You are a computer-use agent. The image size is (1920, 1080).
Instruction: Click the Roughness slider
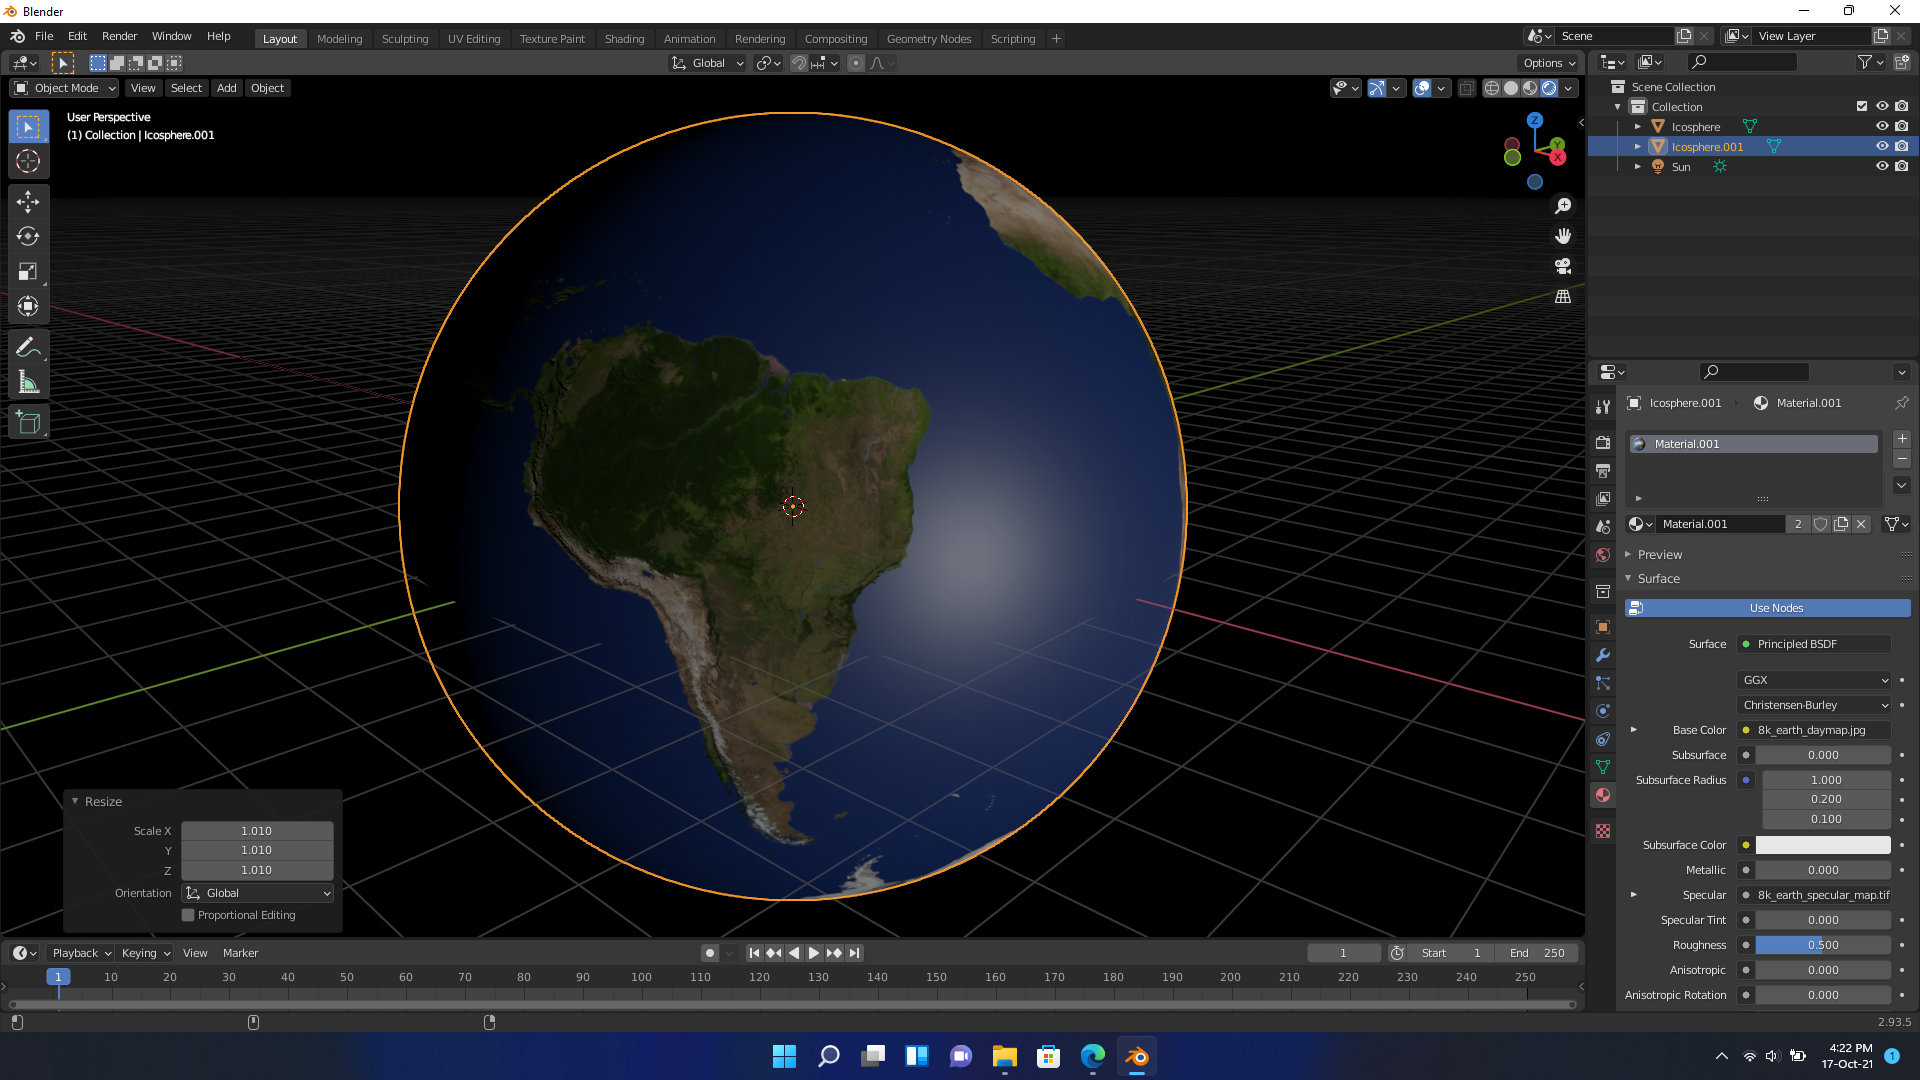point(1822,945)
